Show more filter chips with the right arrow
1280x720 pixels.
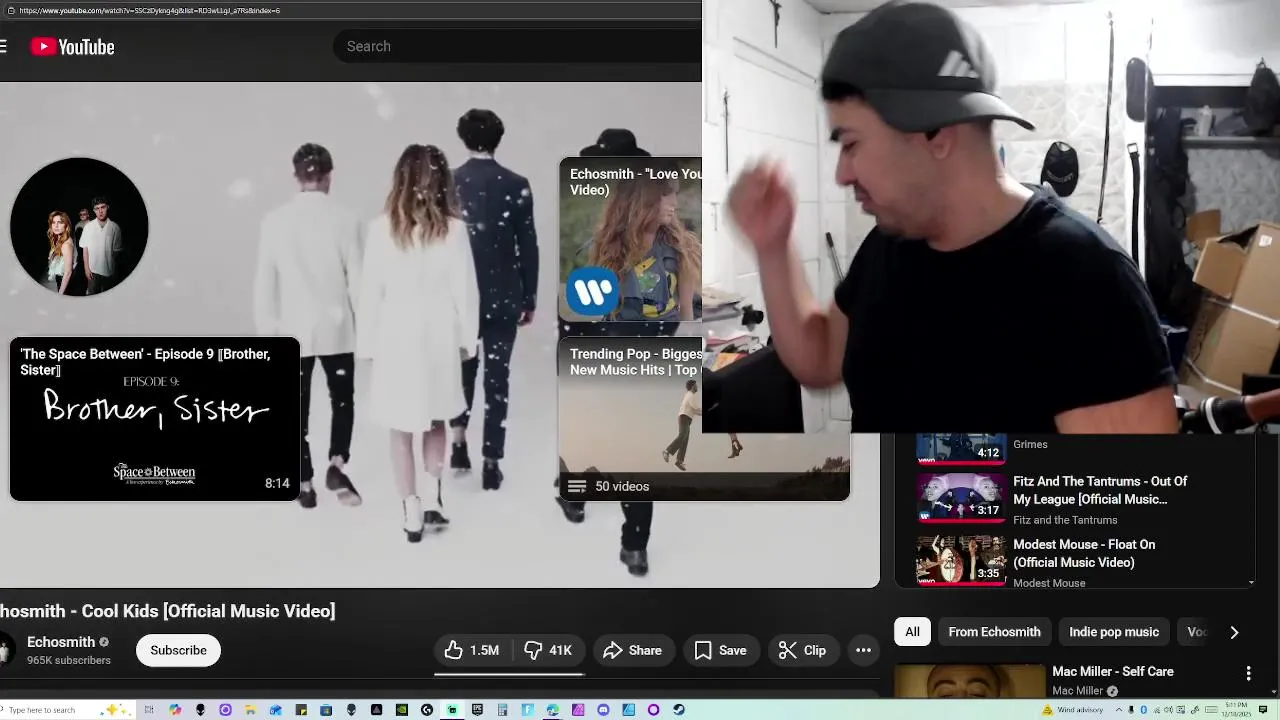(1234, 632)
